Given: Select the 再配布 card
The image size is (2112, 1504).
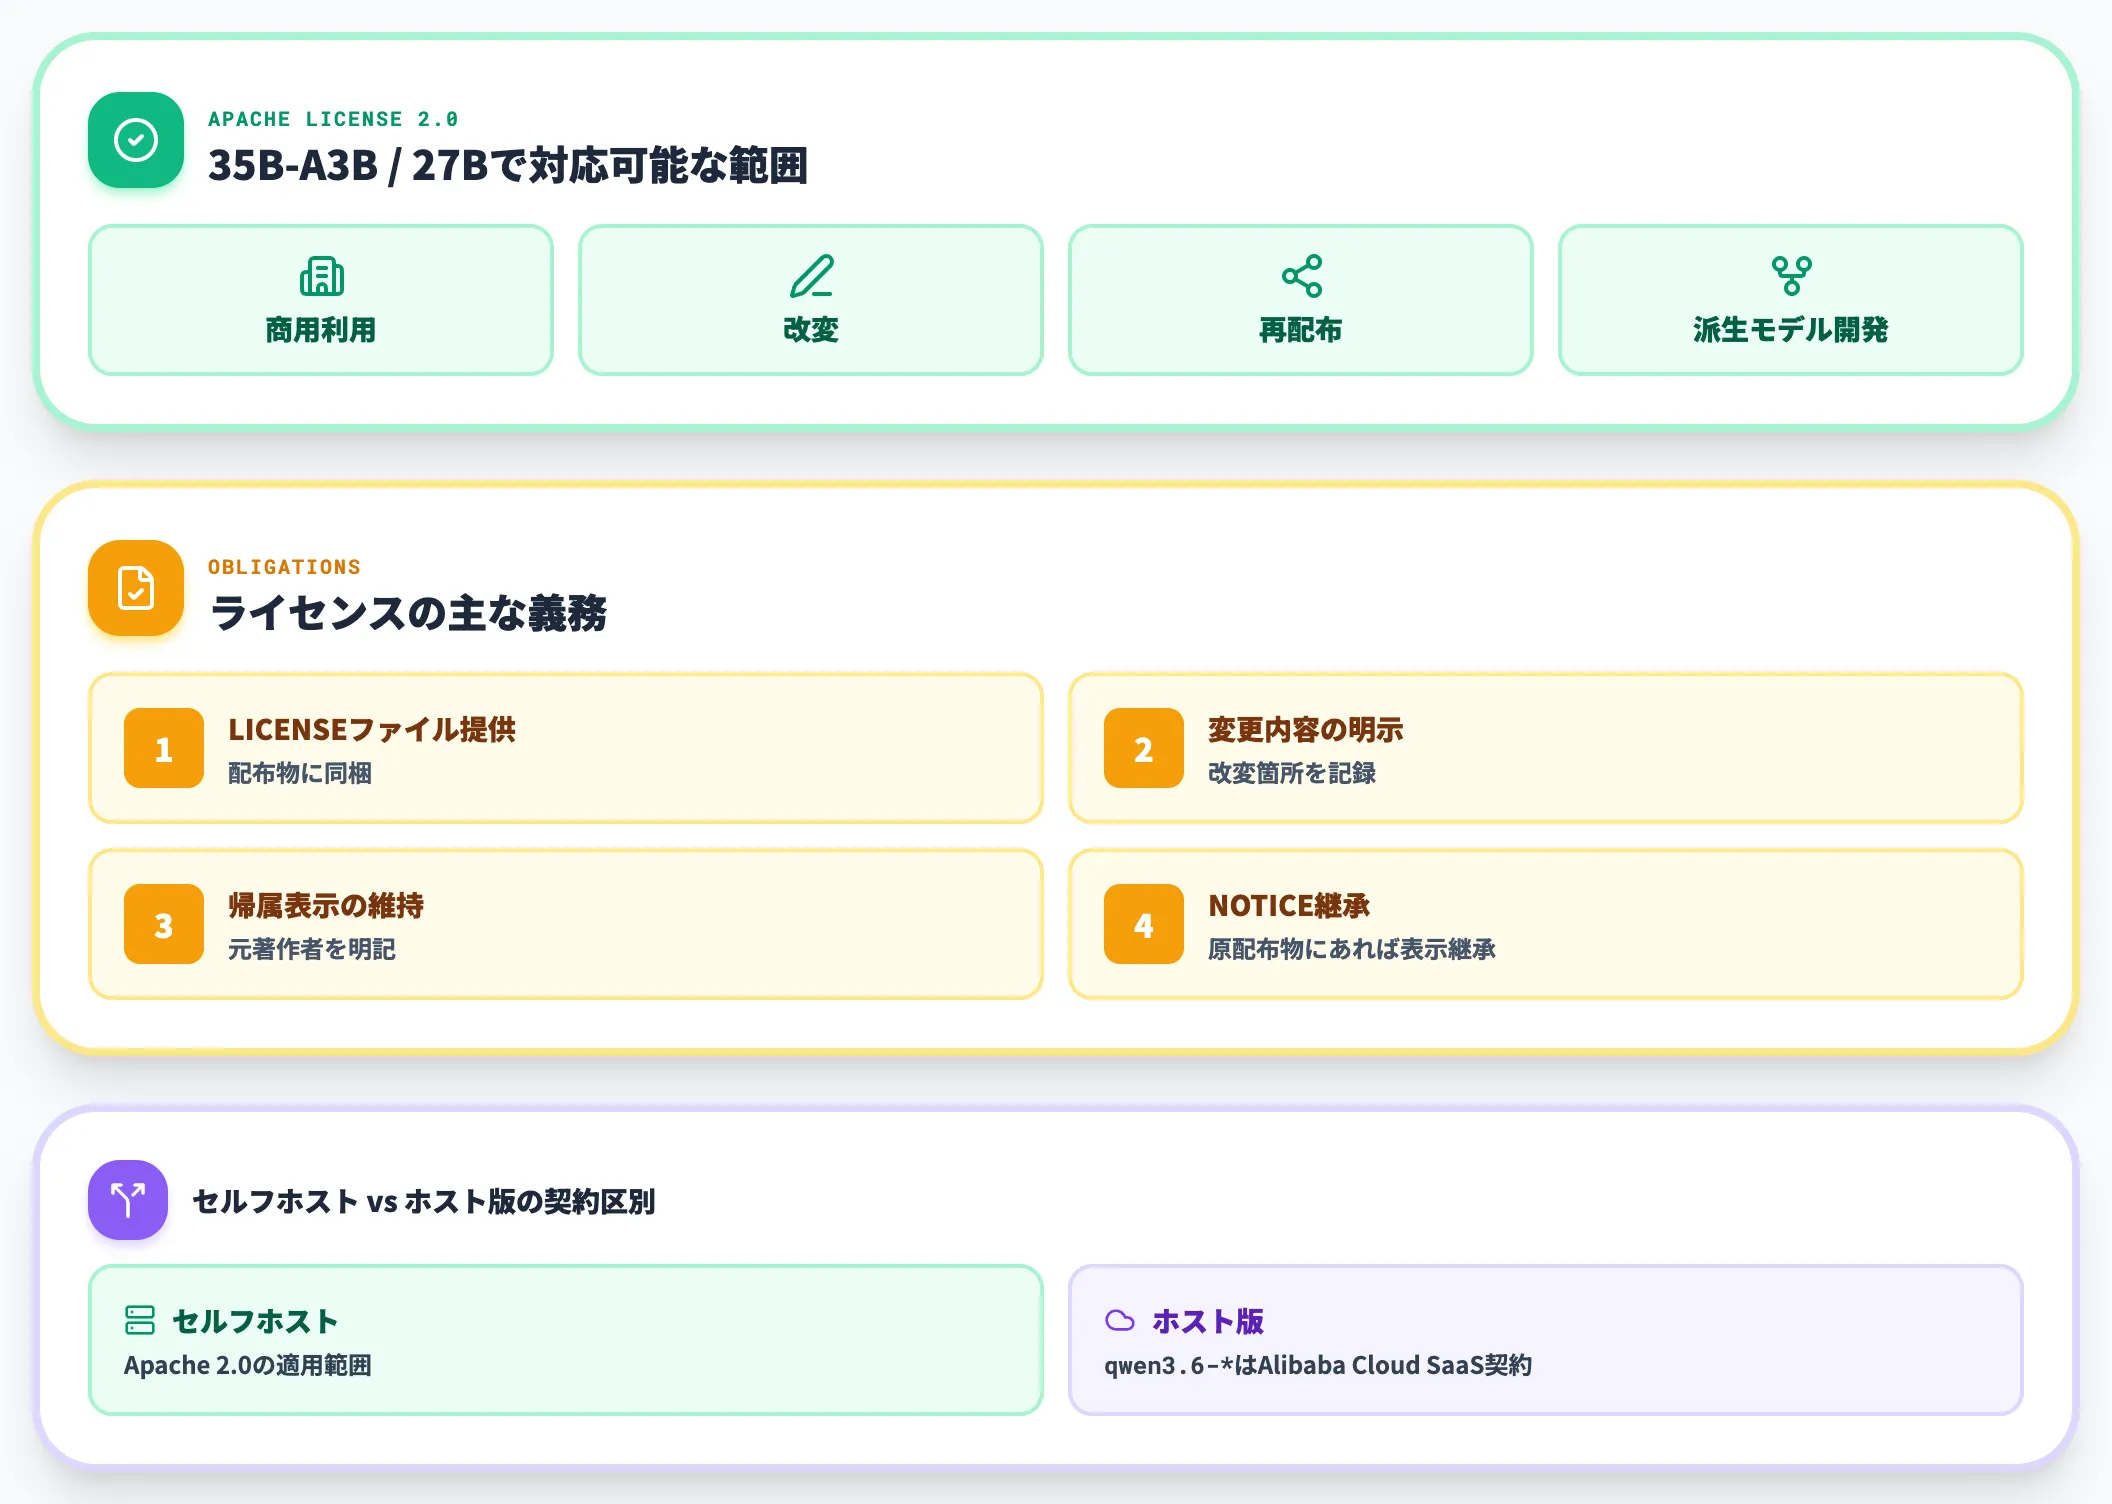Looking at the screenshot, I should point(1301,300).
